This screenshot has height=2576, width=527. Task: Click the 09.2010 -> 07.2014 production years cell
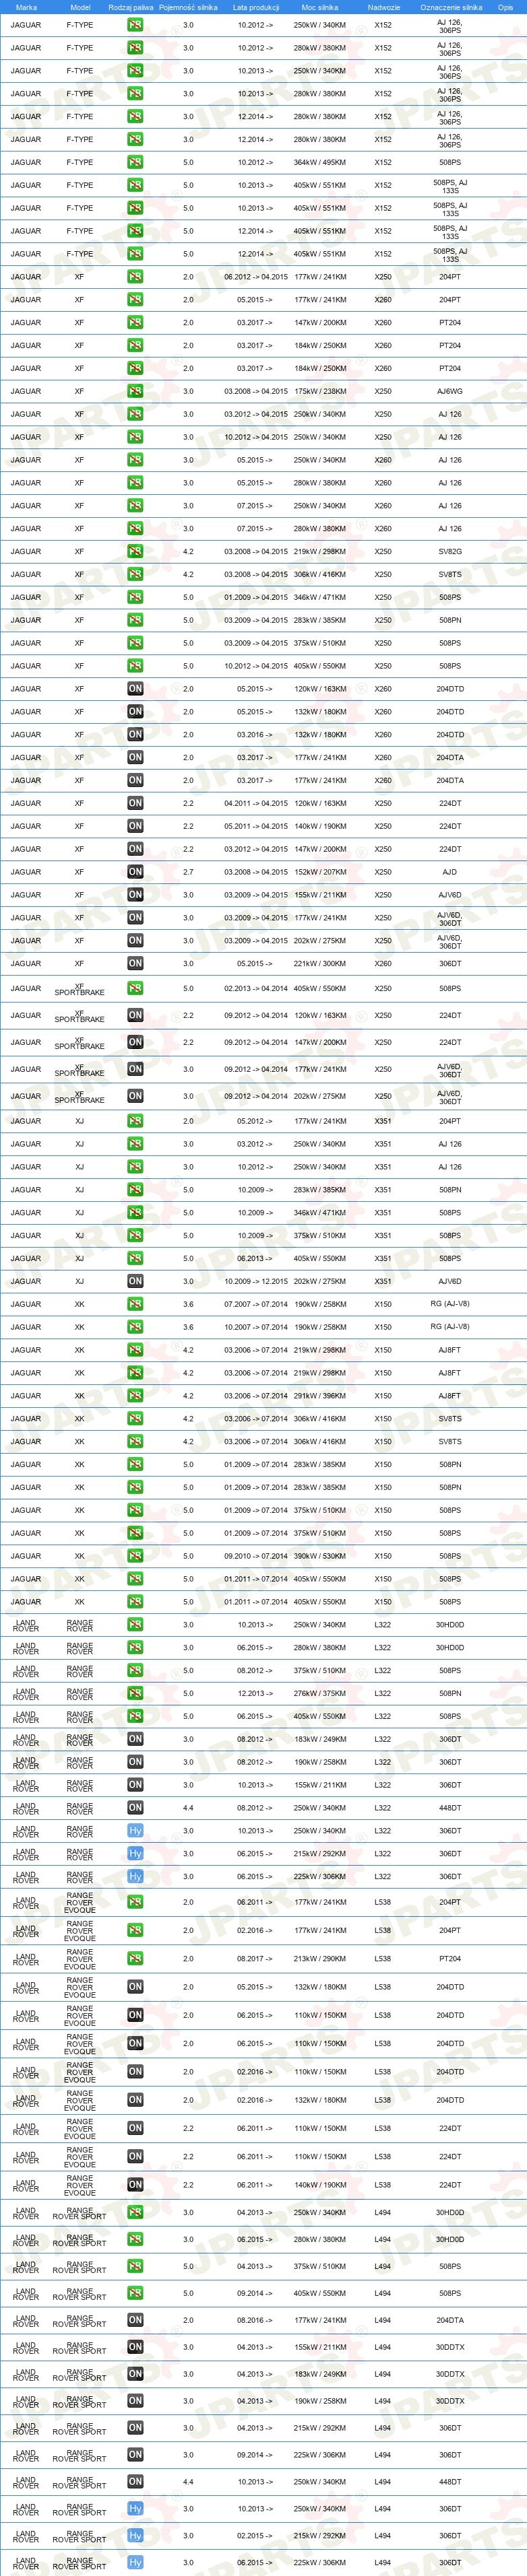(256, 1556)
